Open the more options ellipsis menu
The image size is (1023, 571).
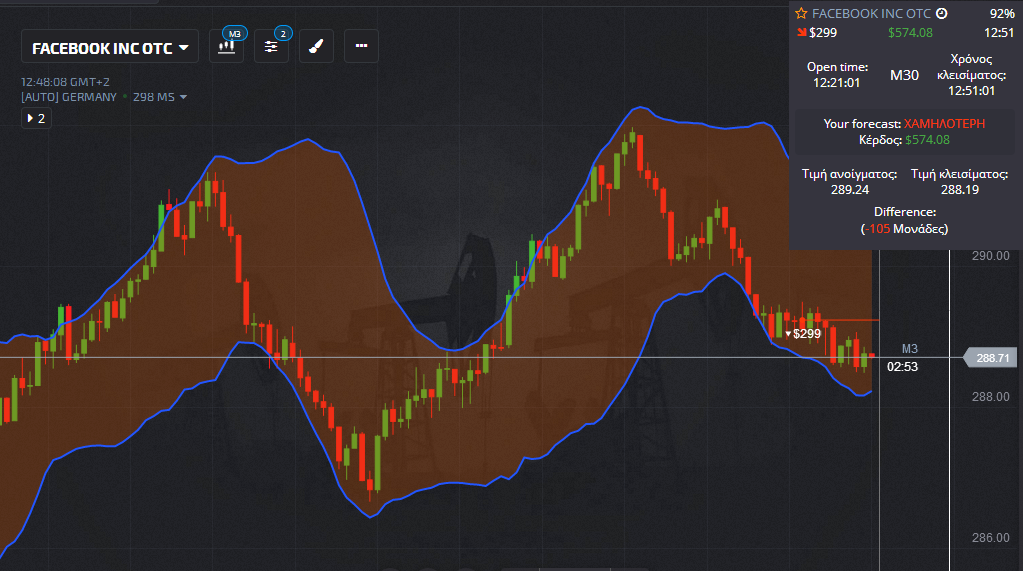coord(361,46)
